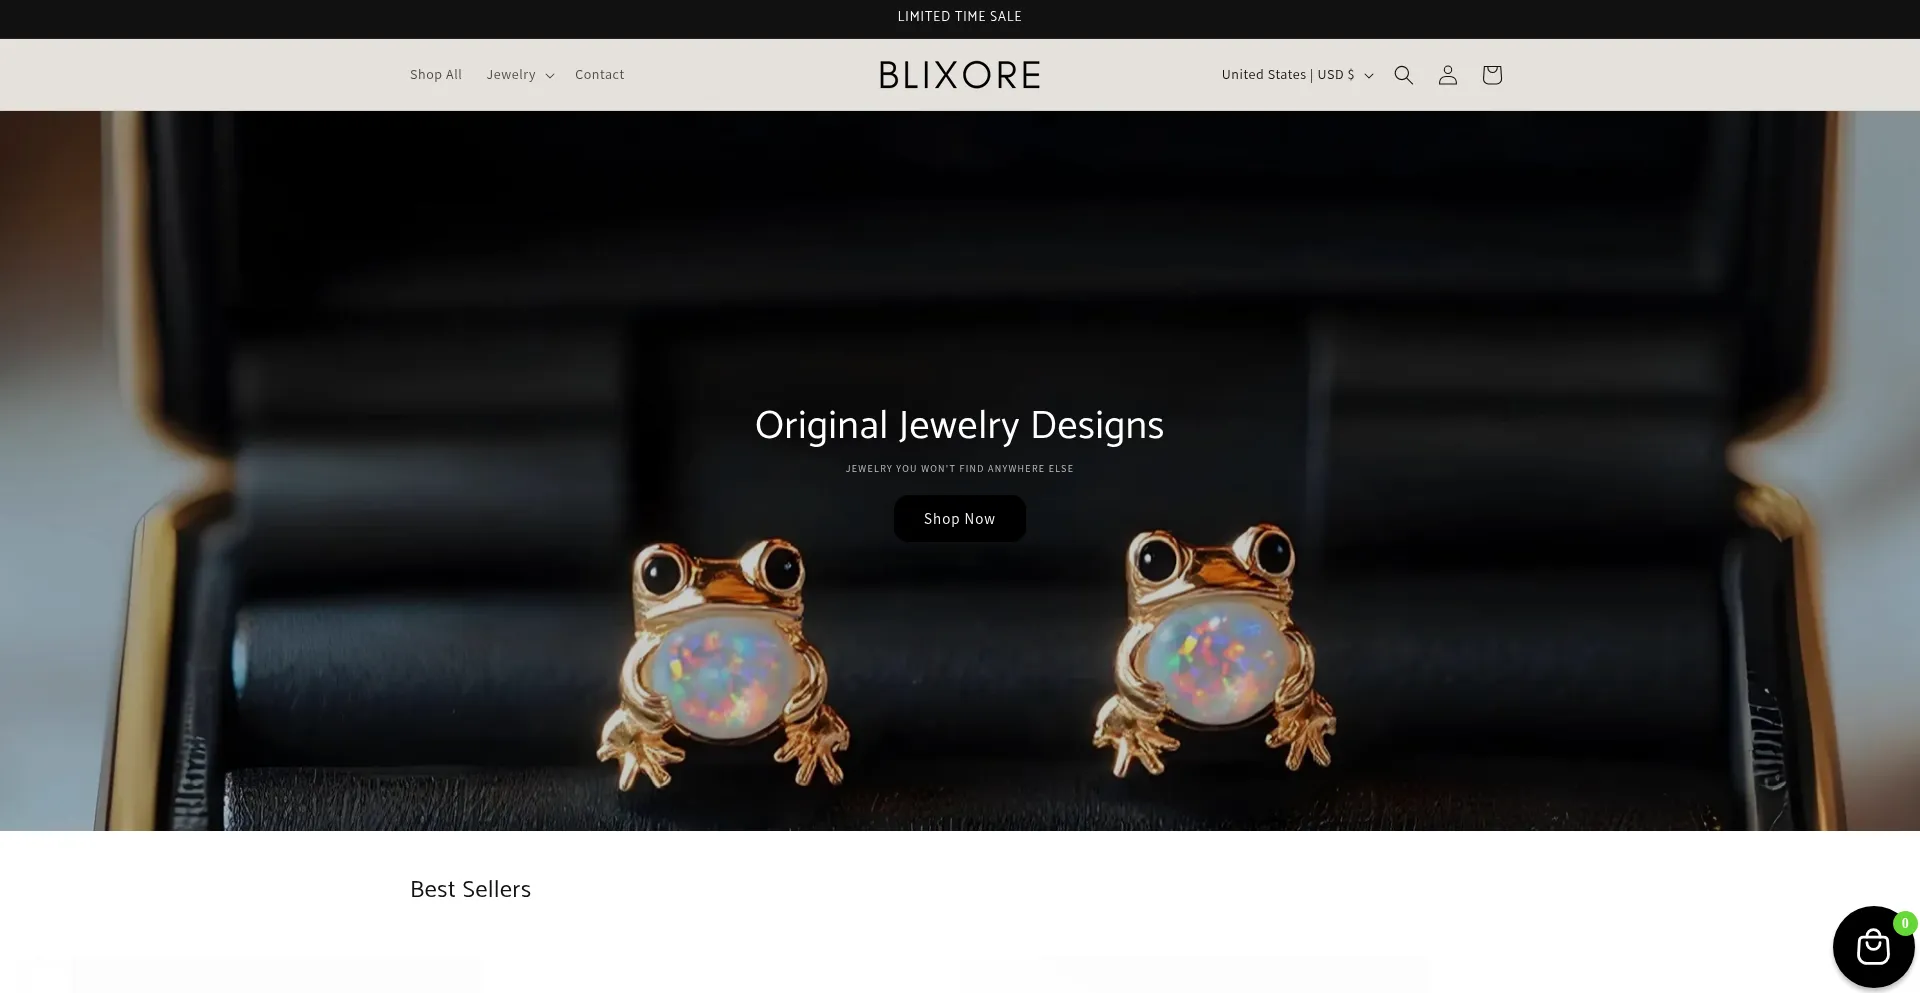The image size is (1920, 993).
Task: Click the BLIXORE logo
Action: tap(960, 75)
